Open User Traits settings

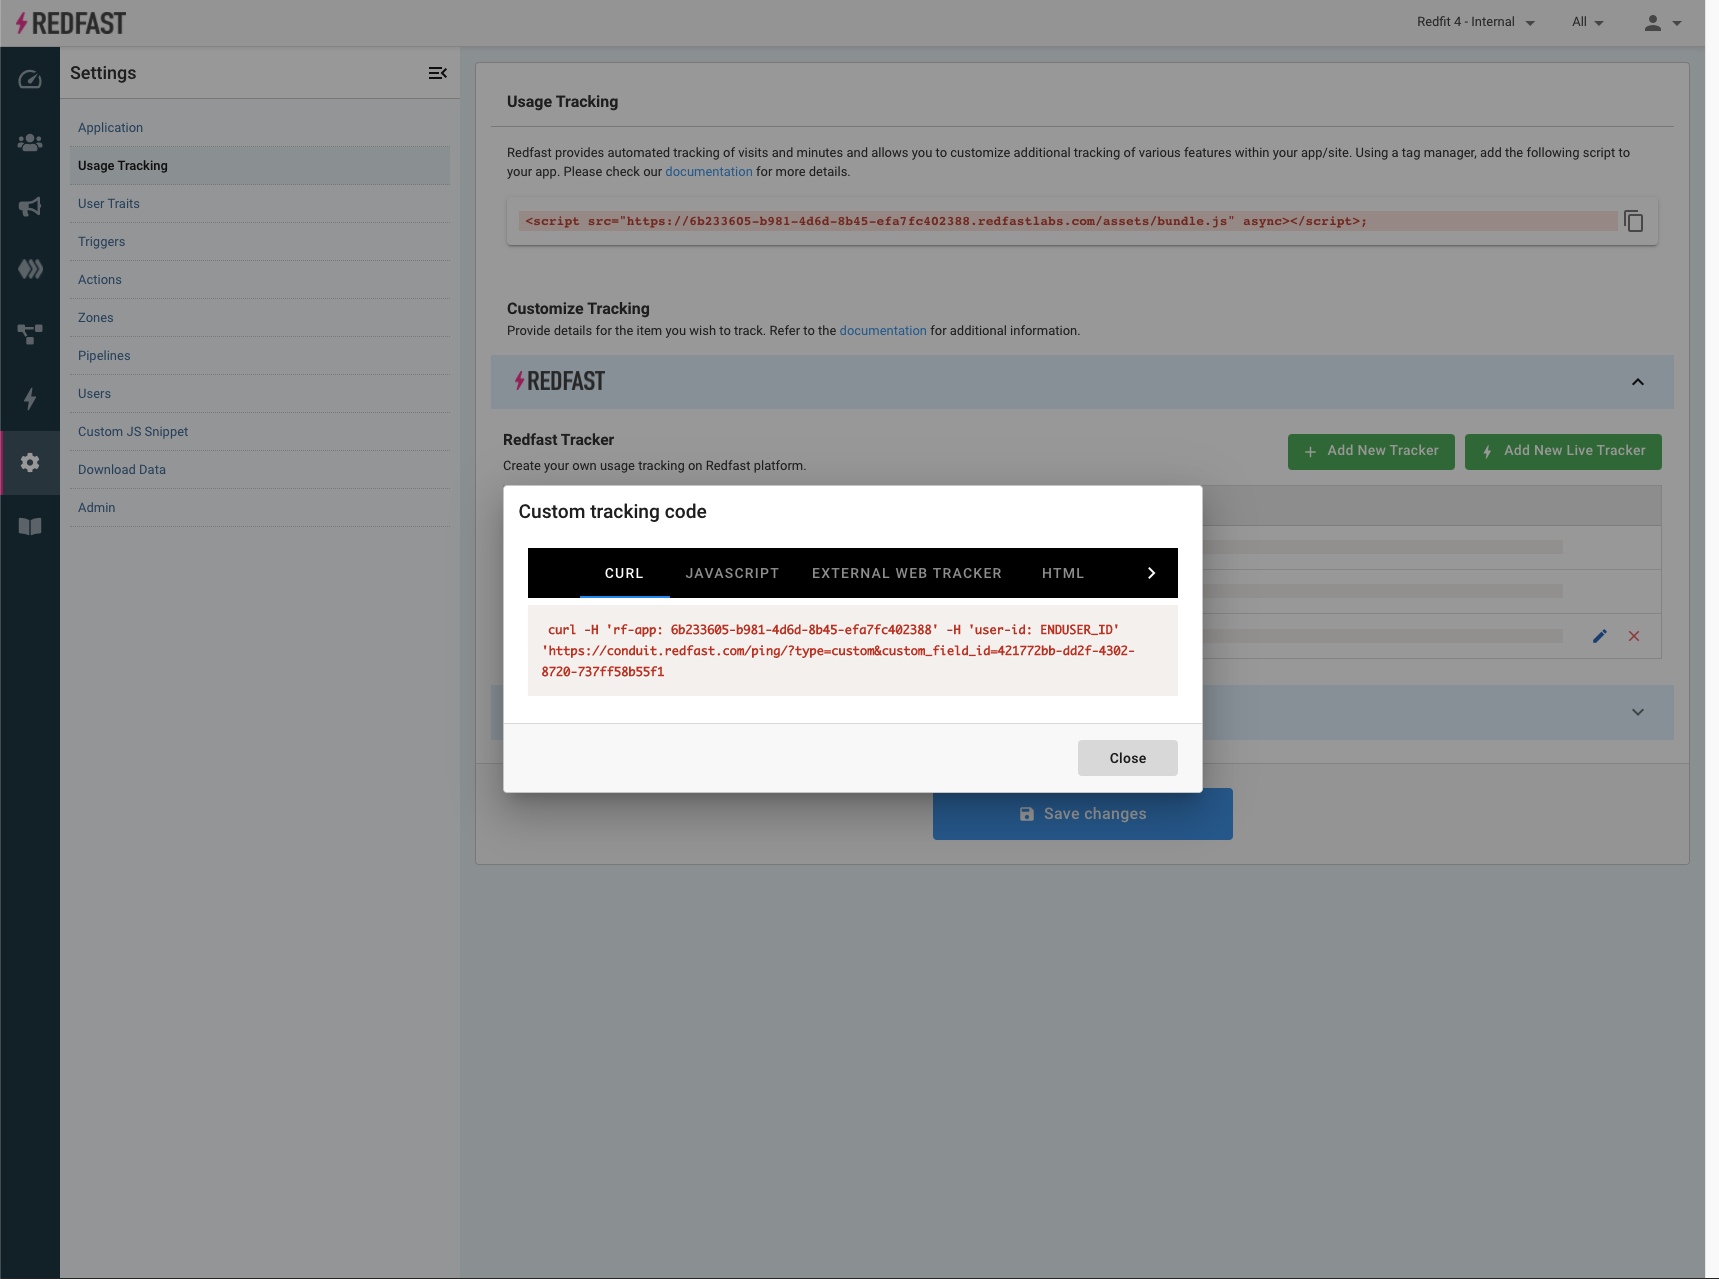pos(259,204)
